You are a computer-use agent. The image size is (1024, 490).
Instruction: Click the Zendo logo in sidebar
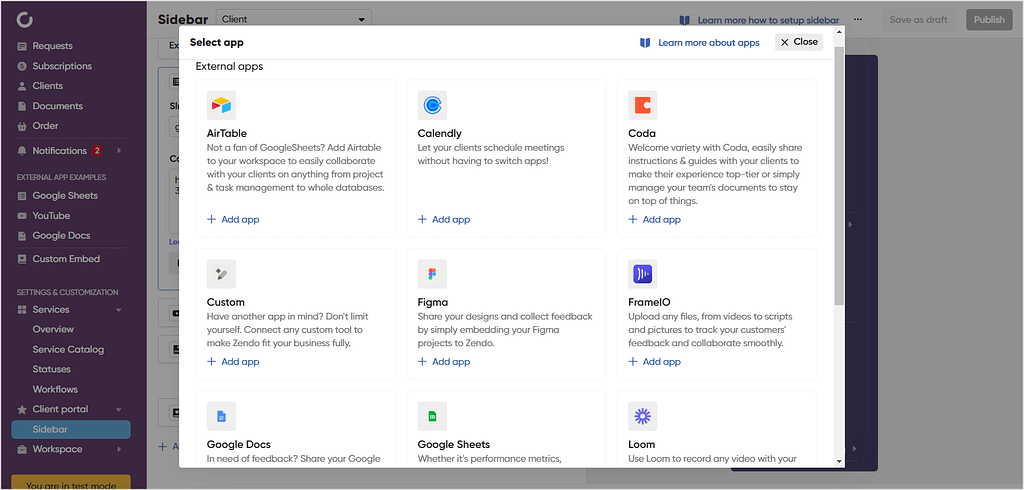[x=25, y=20]
